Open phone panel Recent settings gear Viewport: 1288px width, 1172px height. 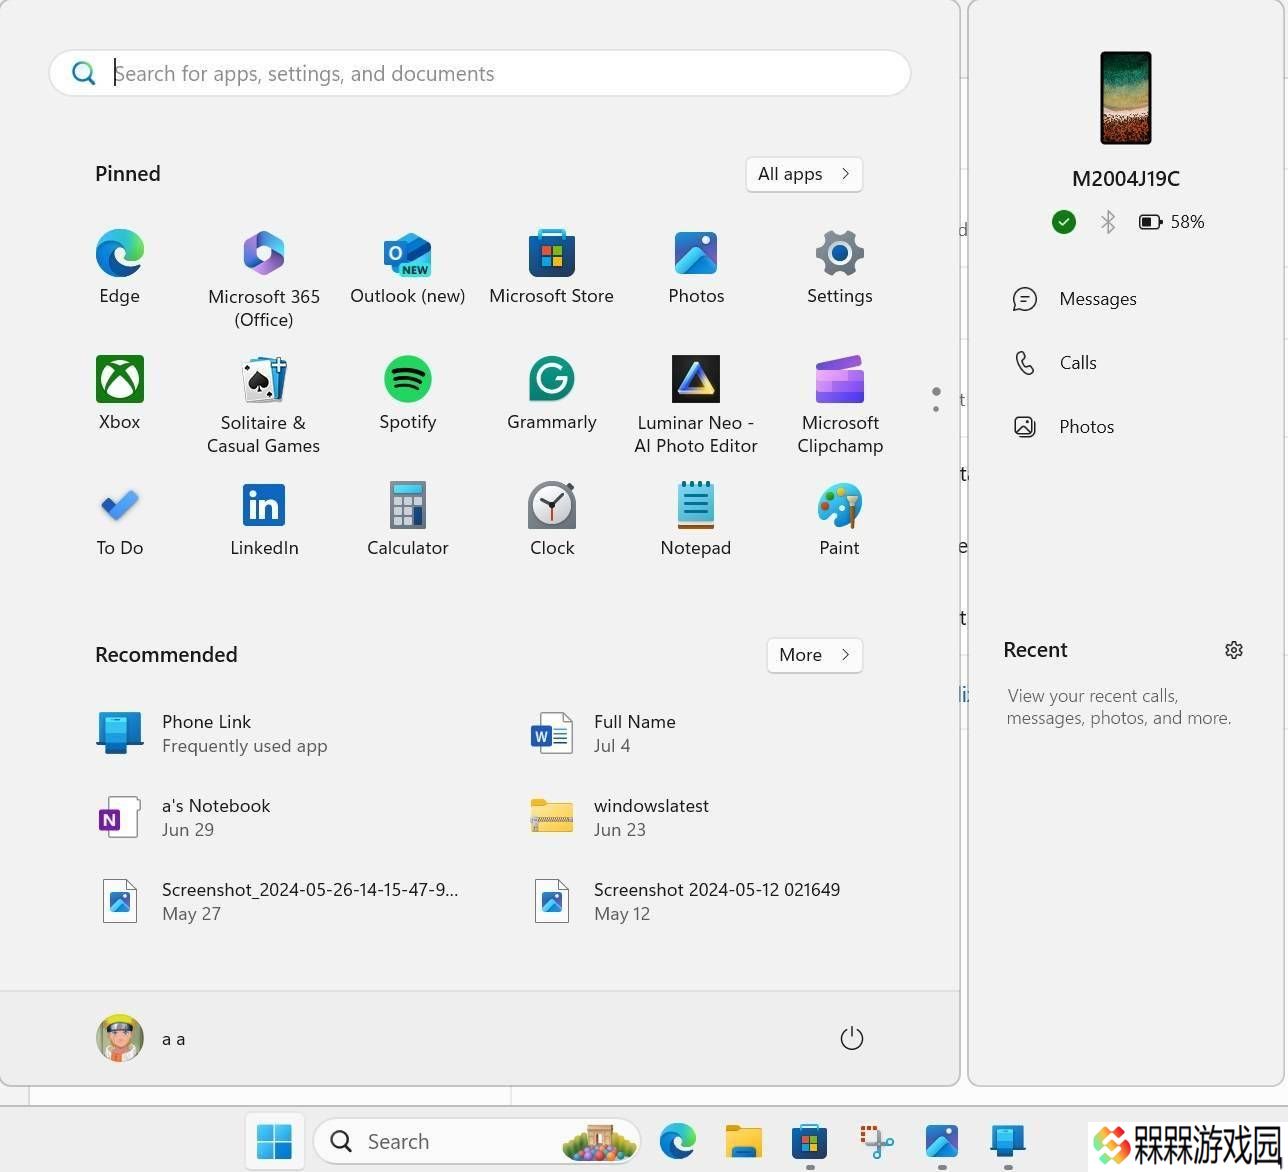click(1234, 650)
